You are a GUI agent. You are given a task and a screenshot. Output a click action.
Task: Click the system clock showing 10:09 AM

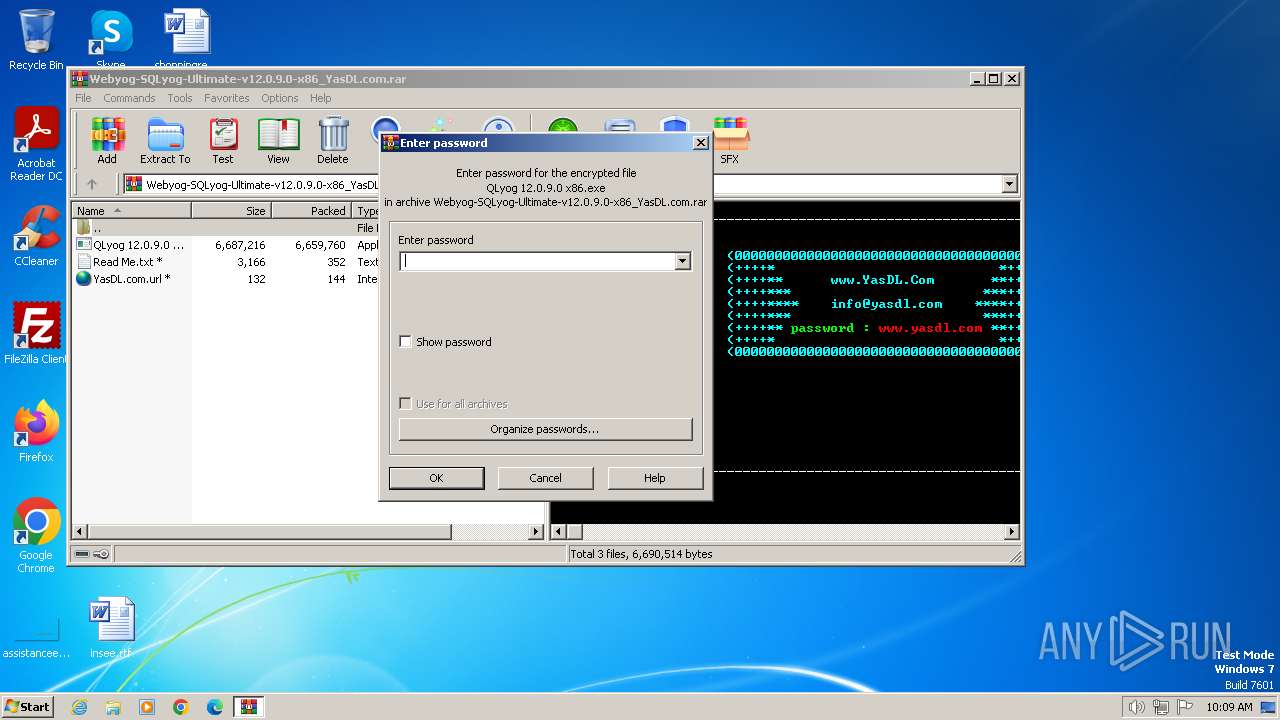click(1229, 707)
